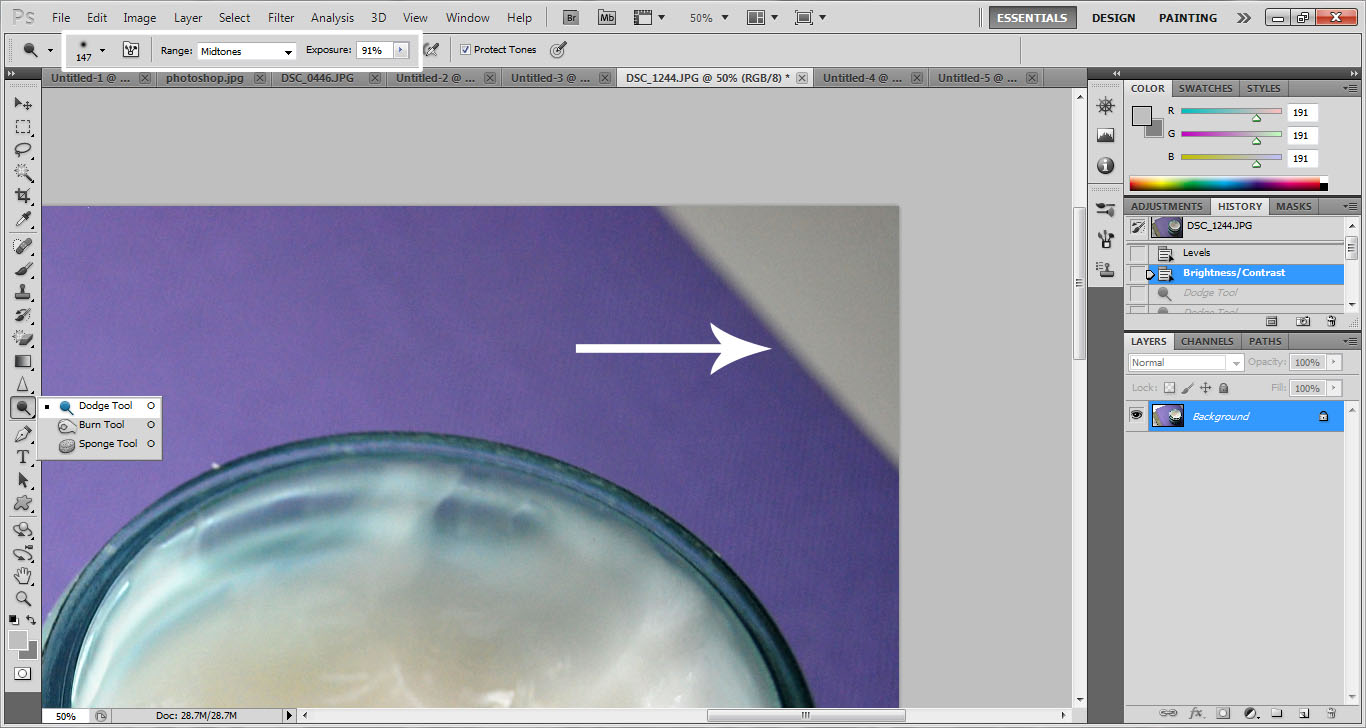Open the Analysis menu
Image resolution: width=1366 pixels, height=728 pixels.
point(332,18)
